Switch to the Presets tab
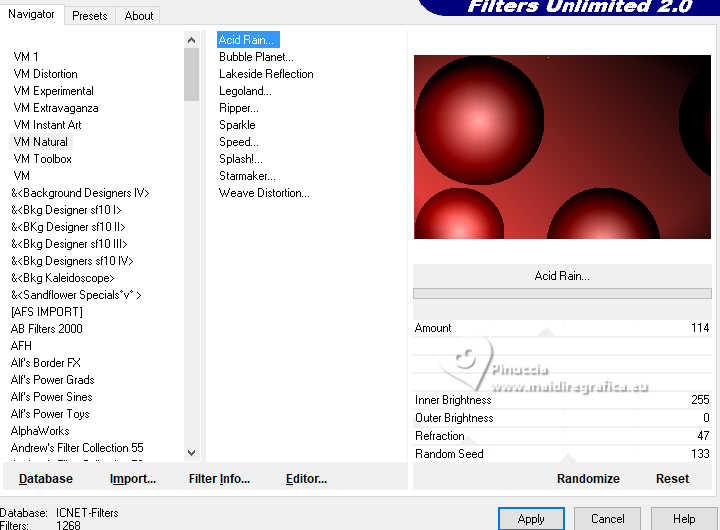Viewport: 720px width, 530px height. pyautogui.click(x=90, y=16)
